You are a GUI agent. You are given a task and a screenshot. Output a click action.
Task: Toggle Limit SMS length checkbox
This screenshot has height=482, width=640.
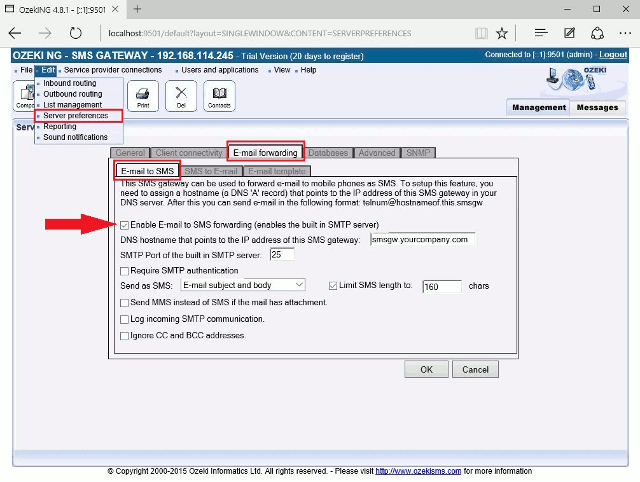[x=333, y=286]
